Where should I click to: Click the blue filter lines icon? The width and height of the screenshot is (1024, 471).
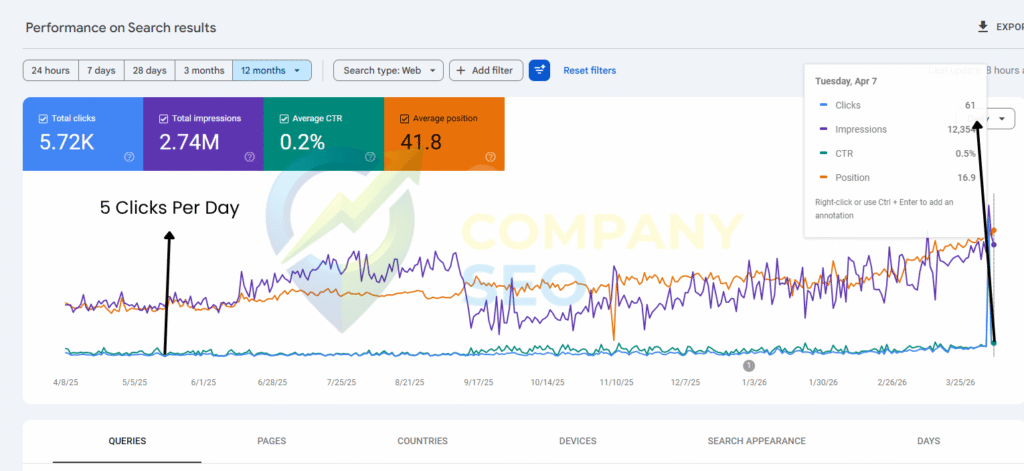[539, 70]
